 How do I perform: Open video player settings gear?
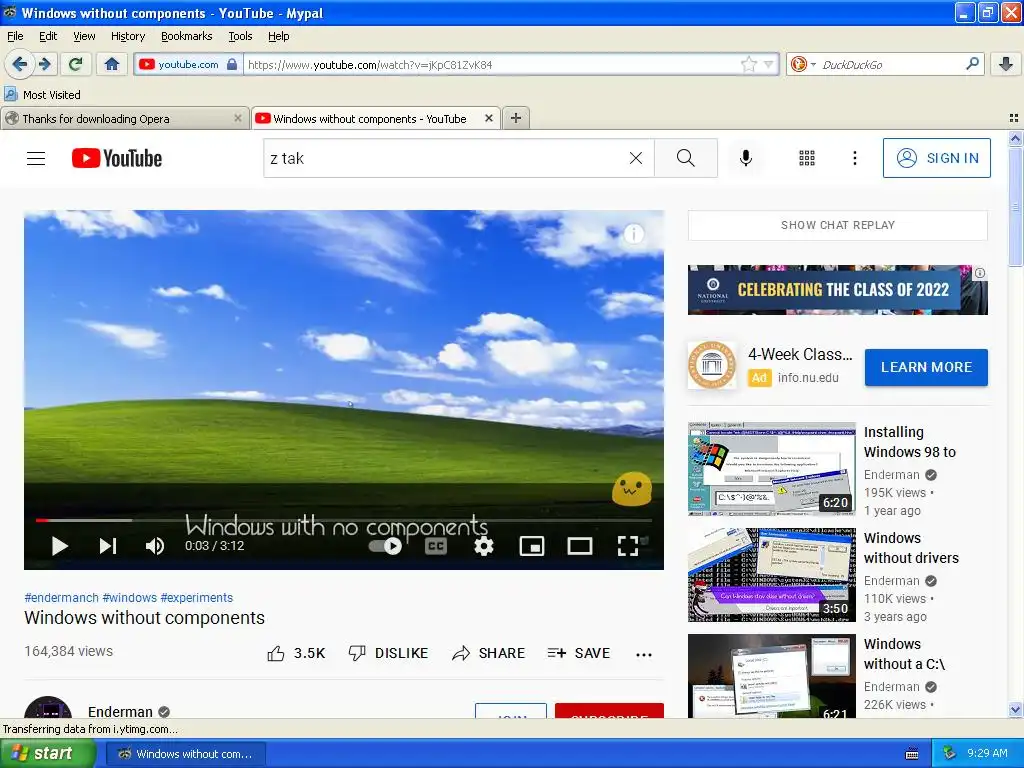pos(483,546)
